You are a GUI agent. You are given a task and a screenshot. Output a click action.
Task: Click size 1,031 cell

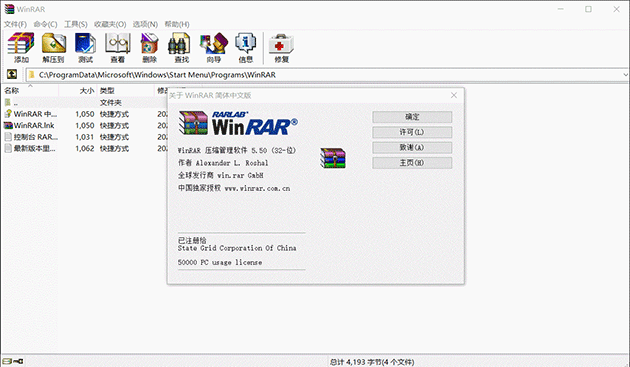click(x=84, y=137)
